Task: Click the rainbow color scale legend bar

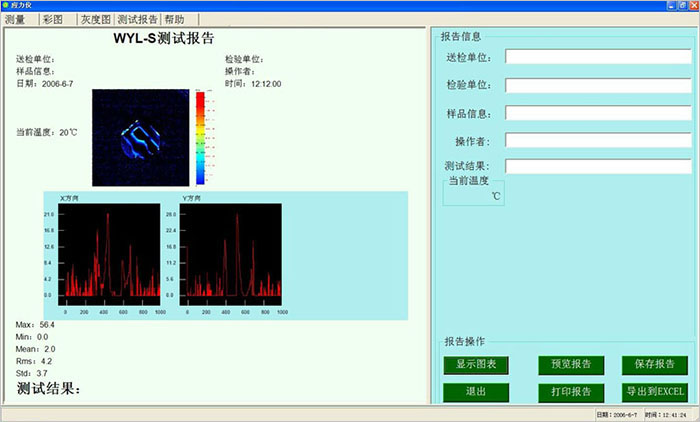Action: click(200, 138)
